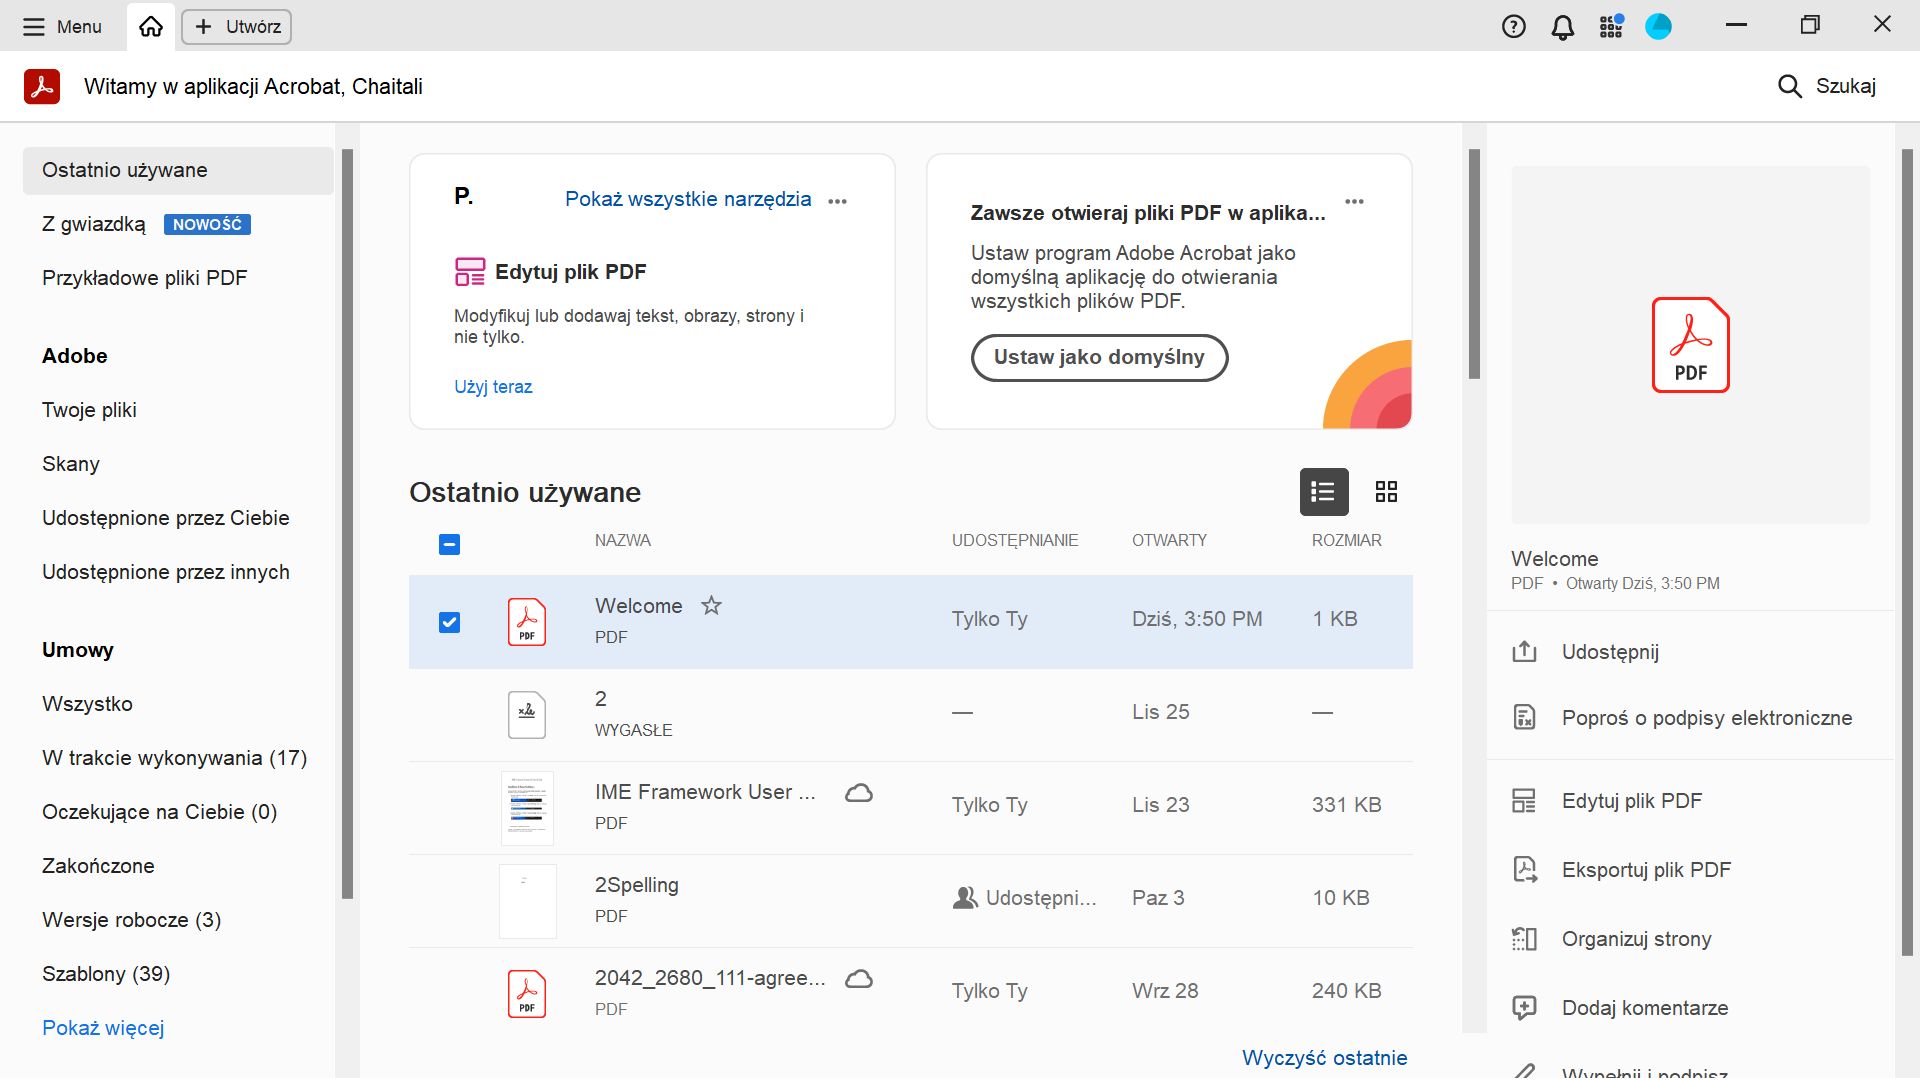The height and width of the screenshot is (1080, 1920).
Task: Click Eksportuj plik PDF icon
Action: click(1524, 870)
